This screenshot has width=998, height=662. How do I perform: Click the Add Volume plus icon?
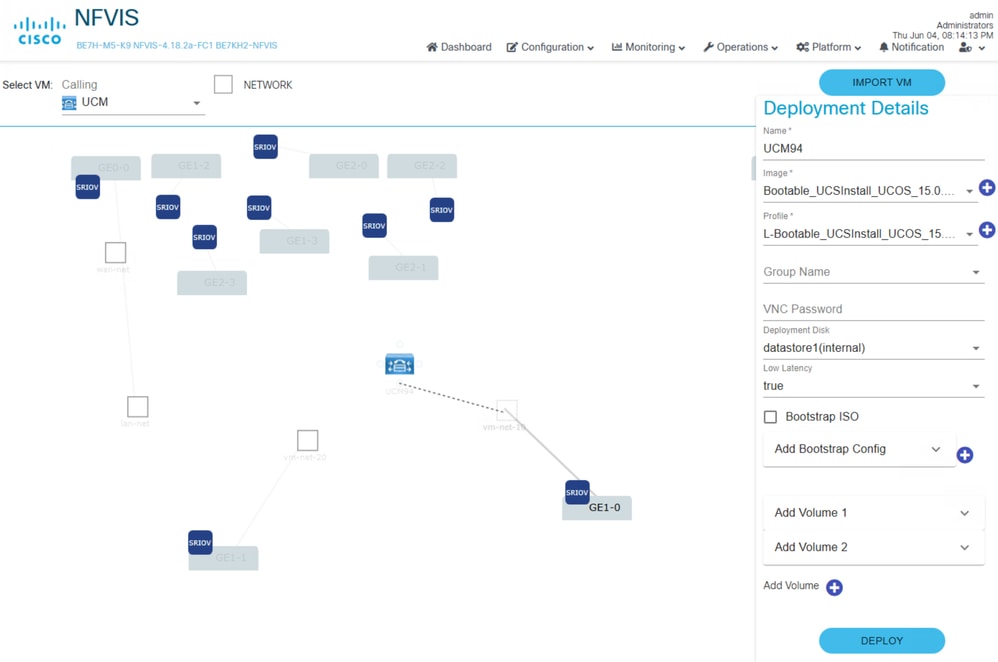tap(834, 587)
